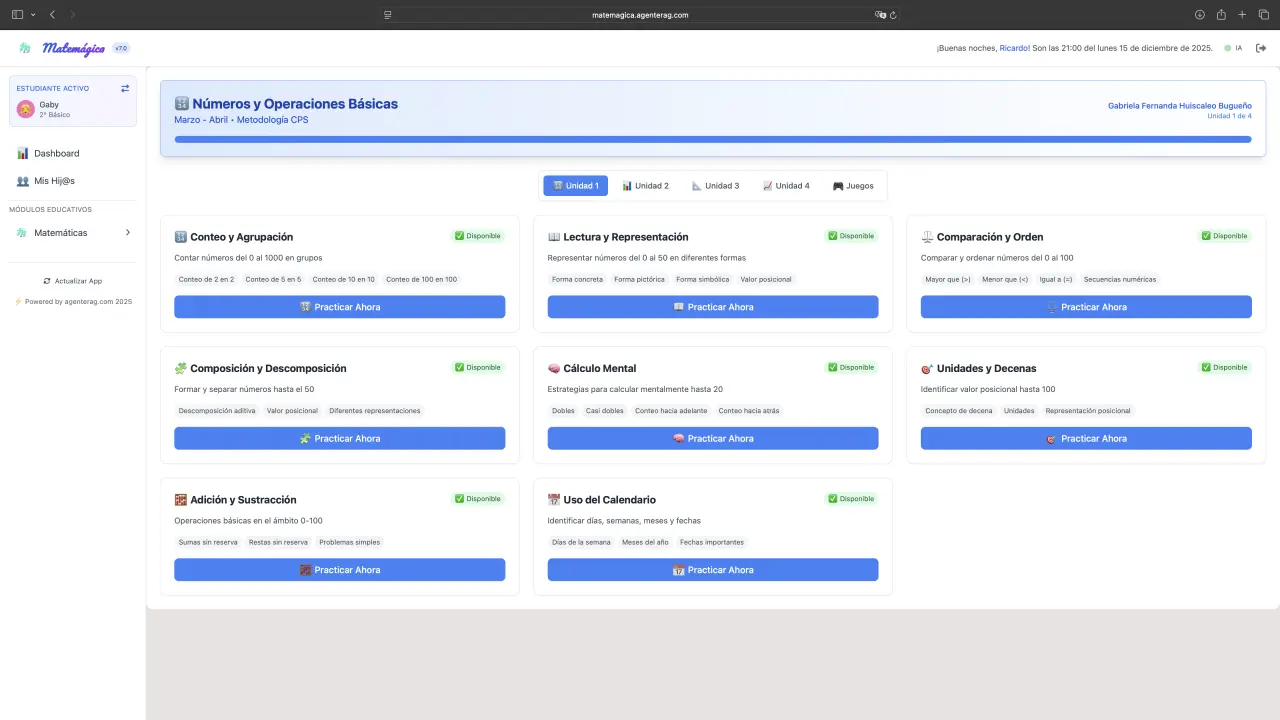Open the Juegos tab

click(x=853, y=186)
